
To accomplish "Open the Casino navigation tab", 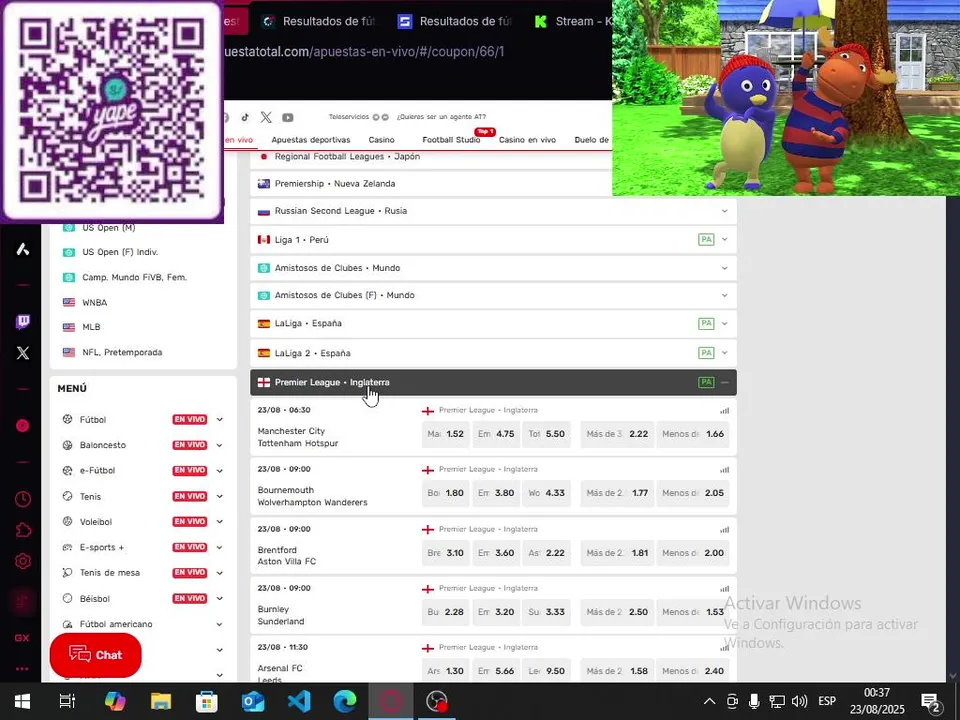I will point(381,140).
